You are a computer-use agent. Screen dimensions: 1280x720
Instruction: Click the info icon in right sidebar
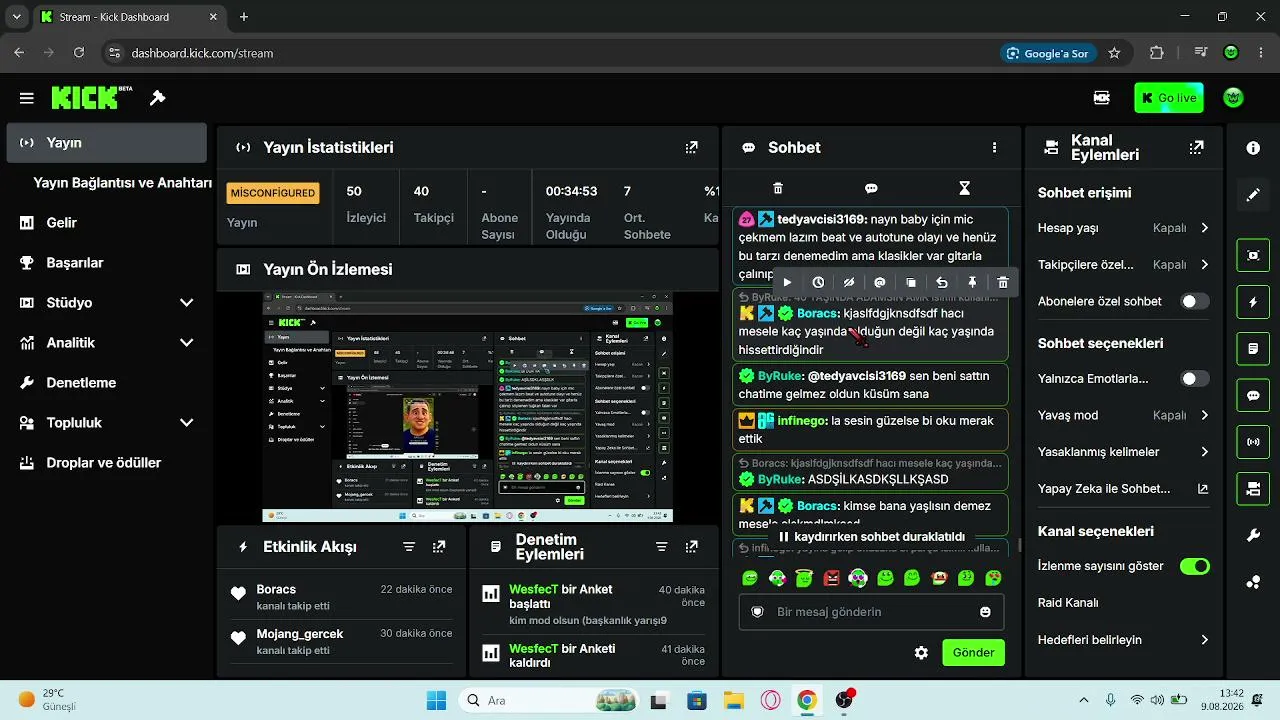1253,147
